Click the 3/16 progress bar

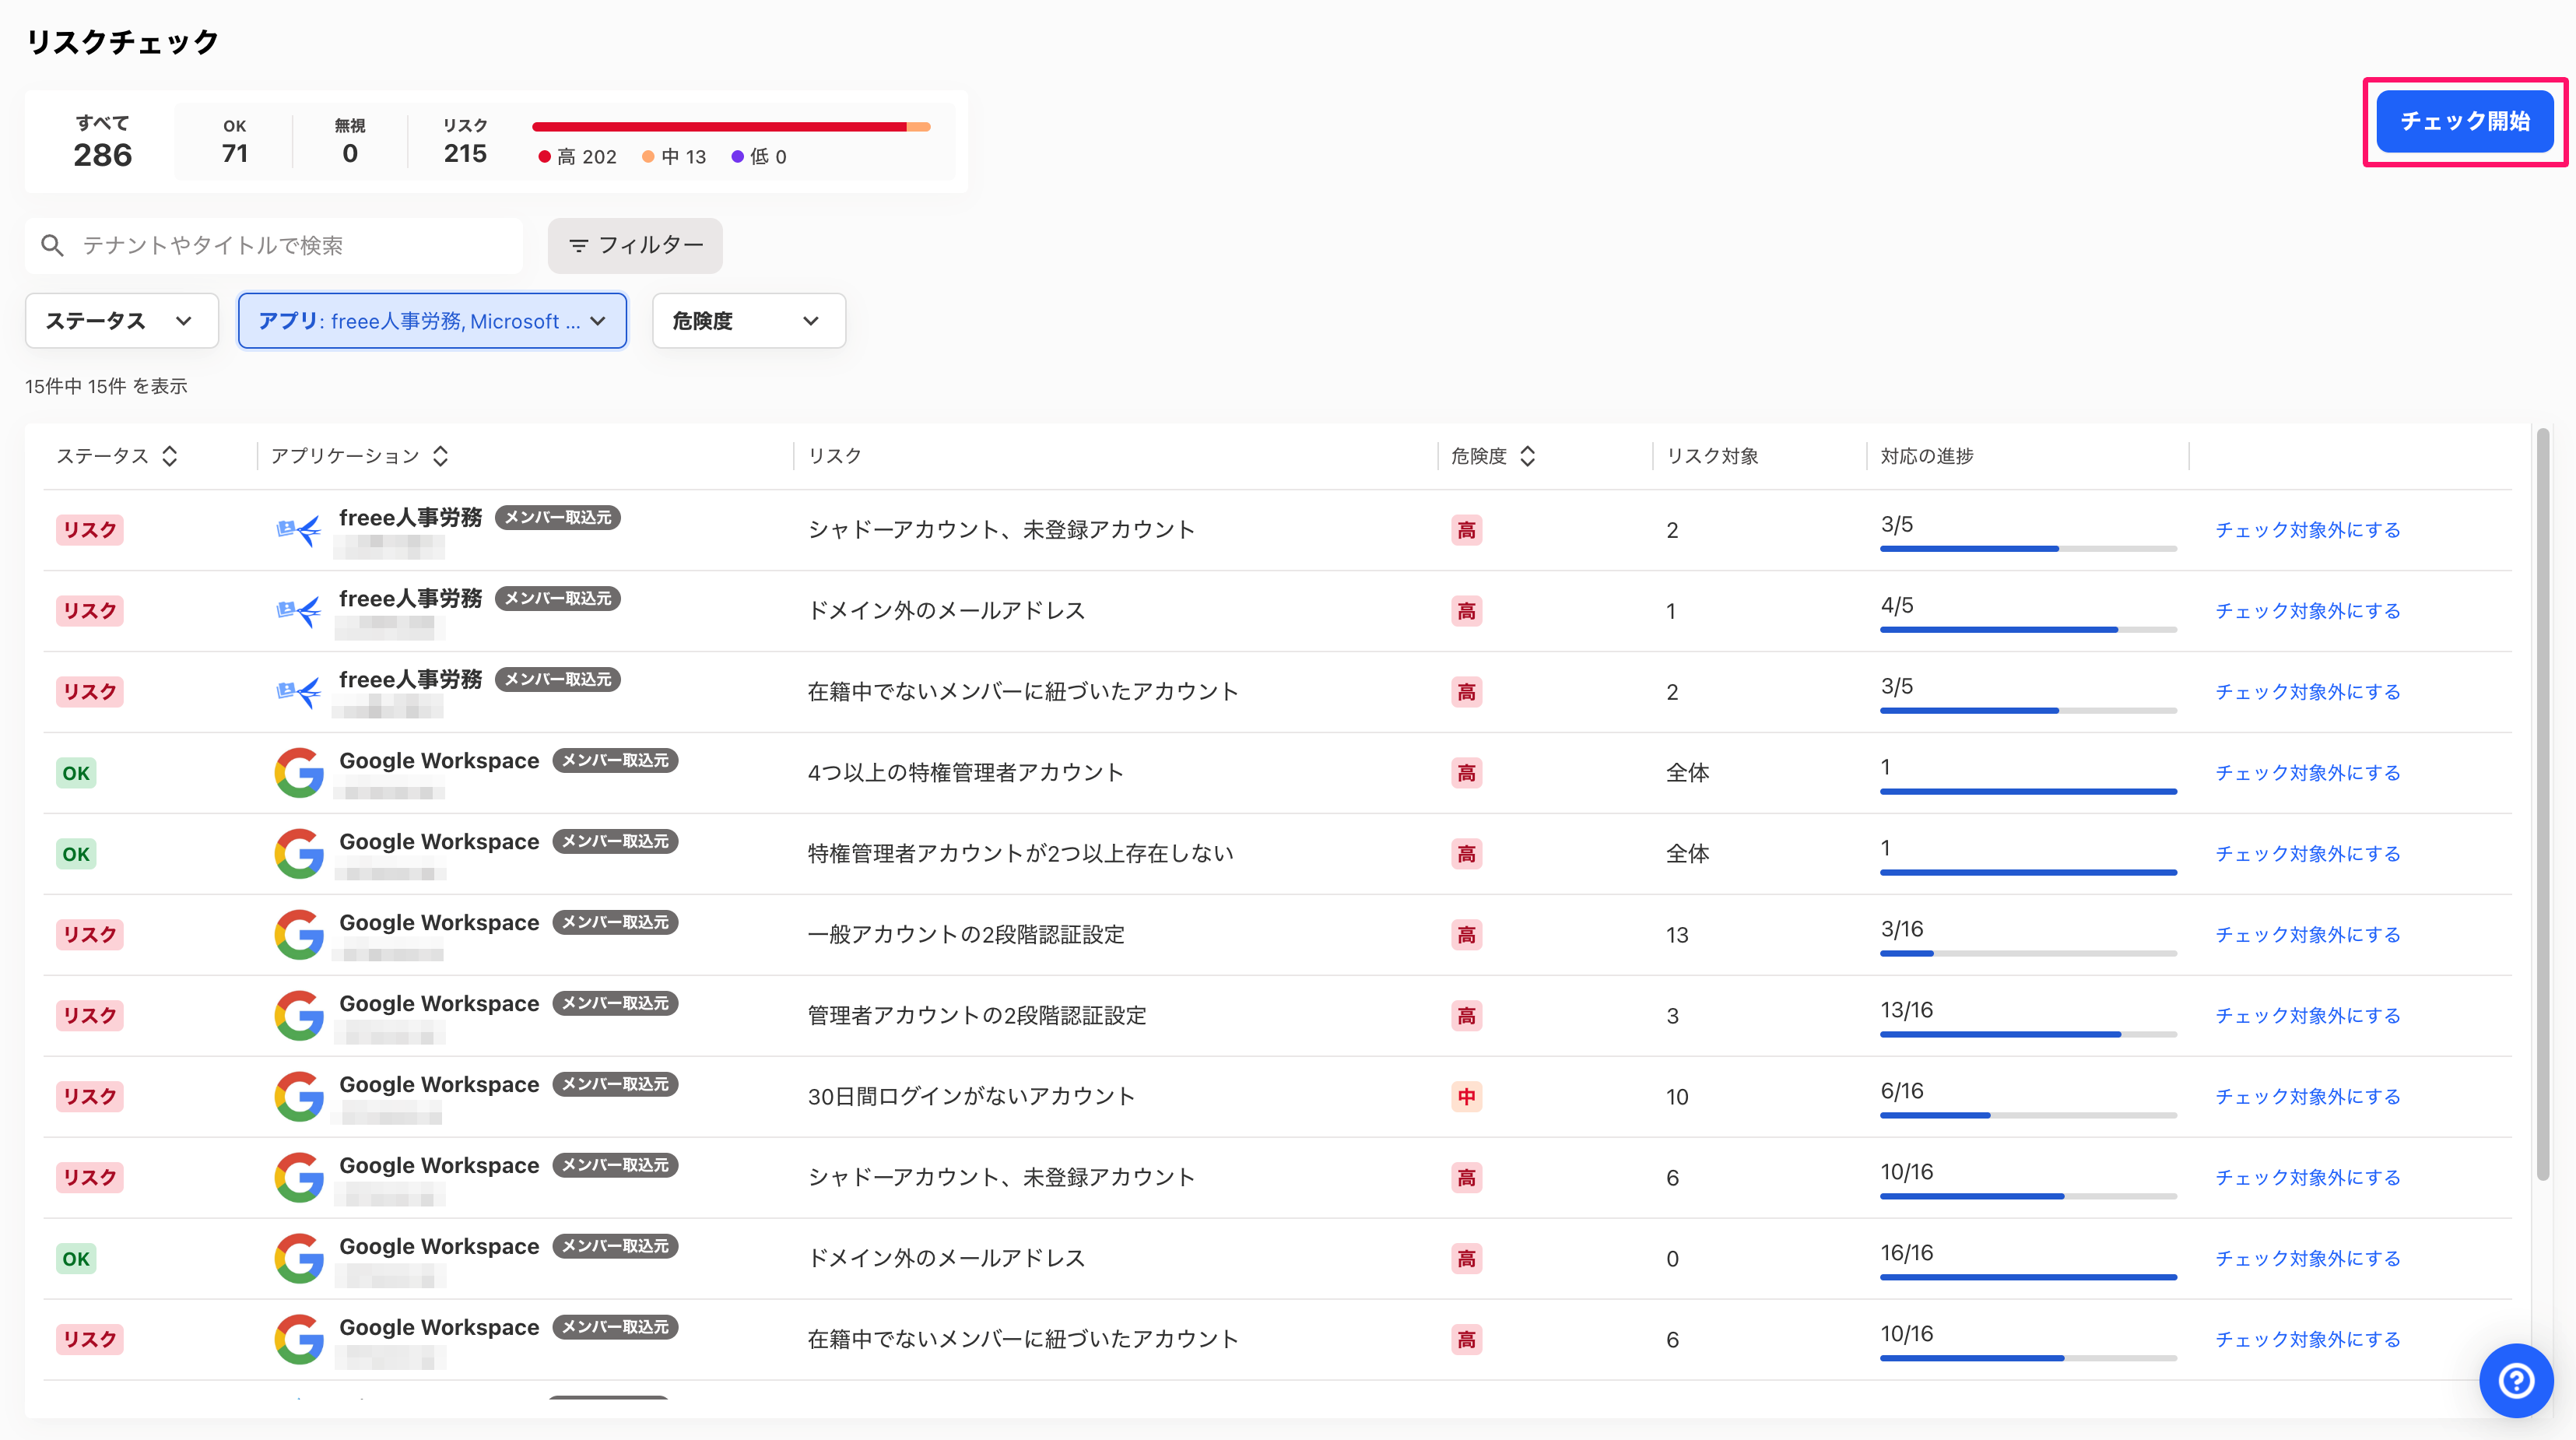click(x=2028, y=953)
